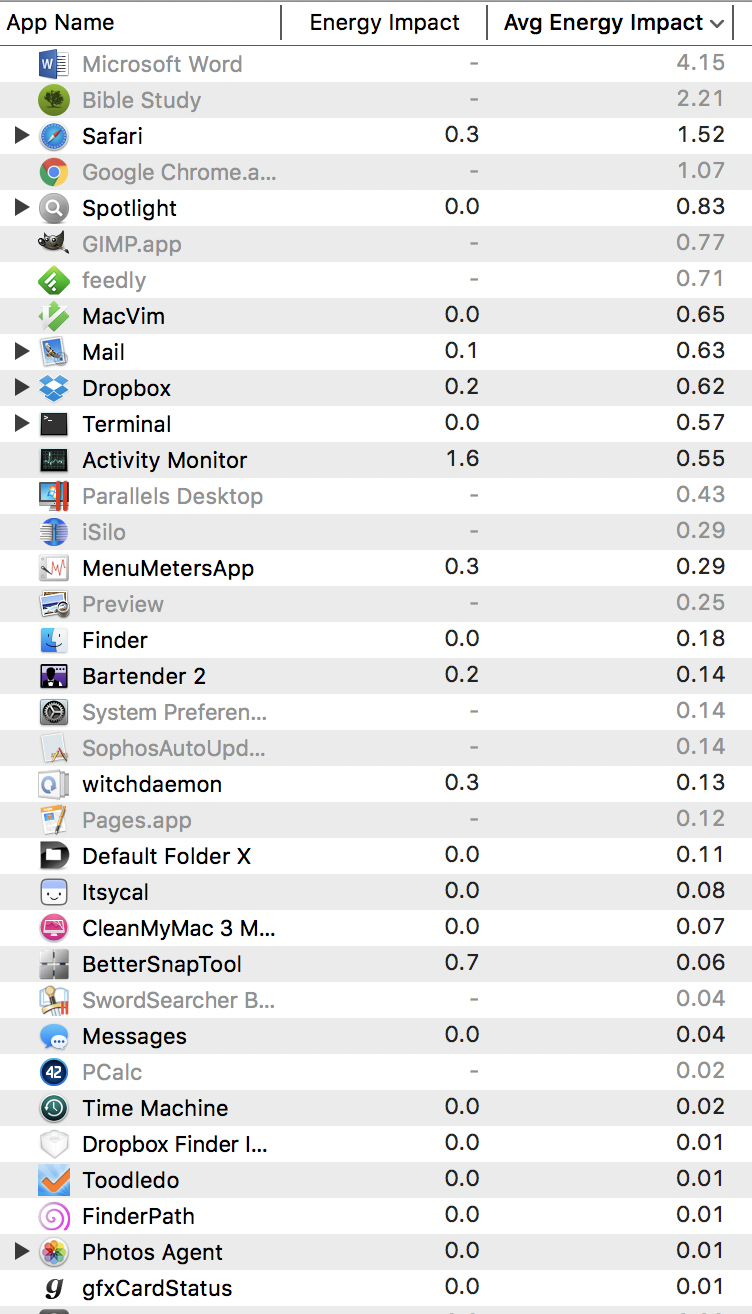Click the MenuMetersApp 0.3 energy value

[462, 567]
